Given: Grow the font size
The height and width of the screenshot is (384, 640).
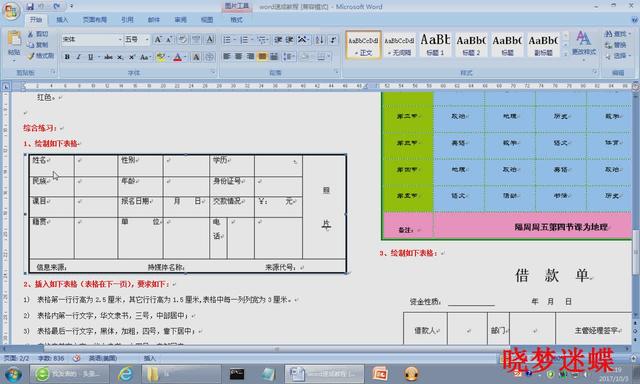Looking at the screenshot, I should coord(158,40).
